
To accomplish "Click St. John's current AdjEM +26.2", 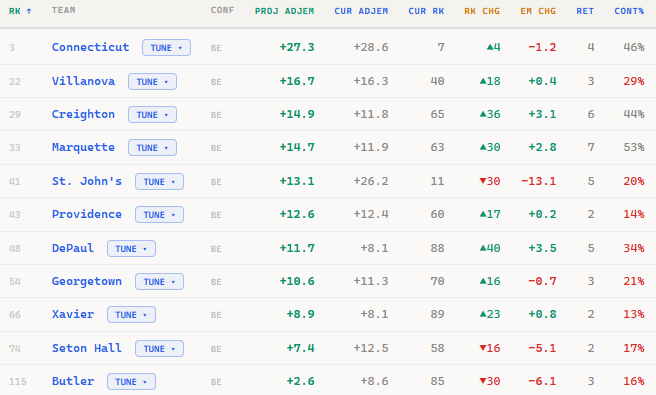I will [x=371, y=181].
